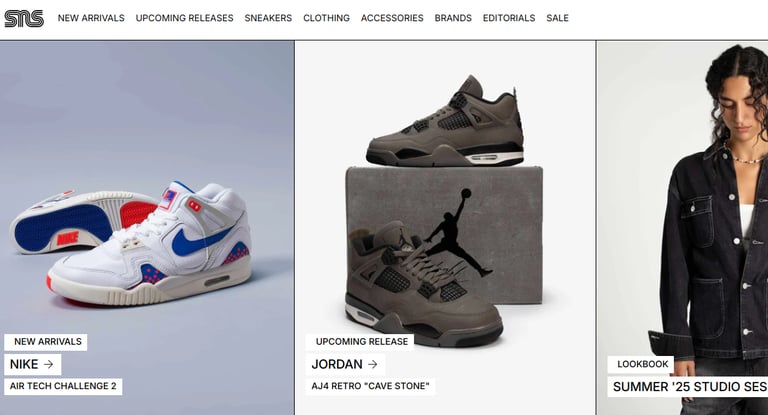
Task: Open Editorials from the navigation
Action: [509, 18]
